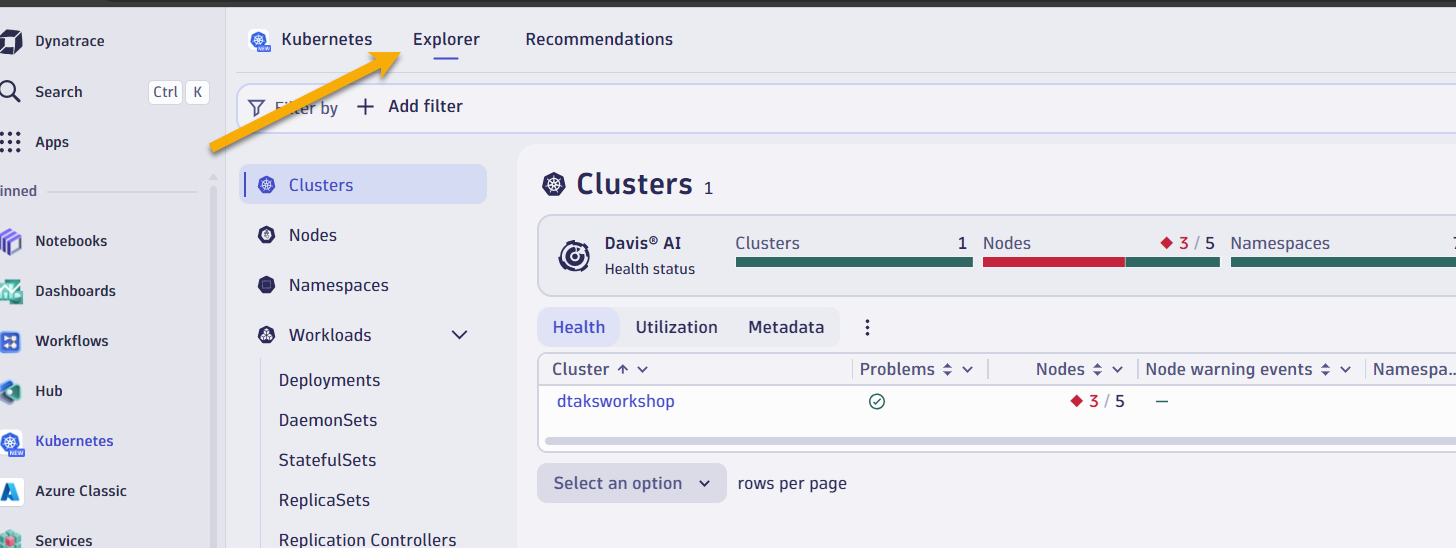Open the three-dot table options menu
The height and width of the screenshot is (548, 1456).
click(x=867, y=327)
